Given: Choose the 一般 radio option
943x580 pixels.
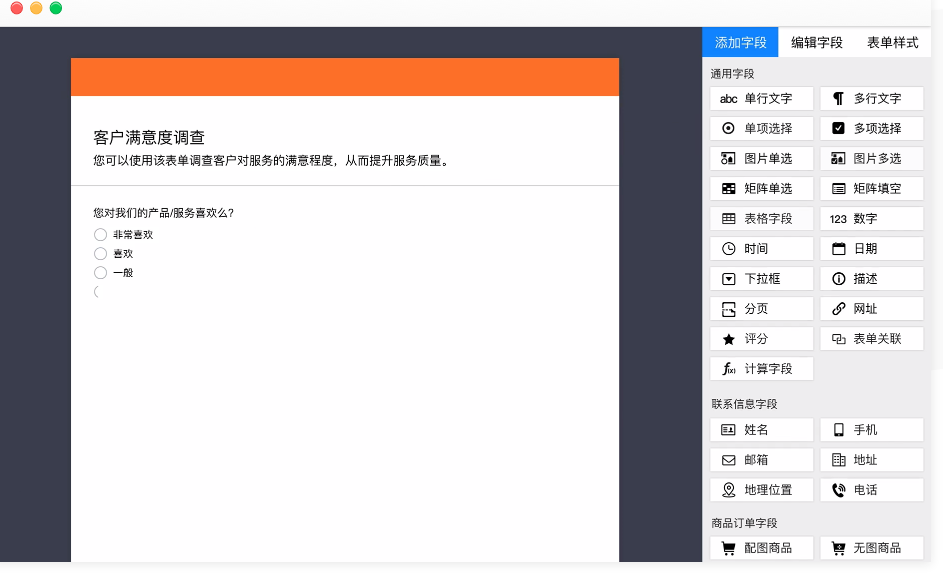Looking at the screenshot, I should [100, 273].
